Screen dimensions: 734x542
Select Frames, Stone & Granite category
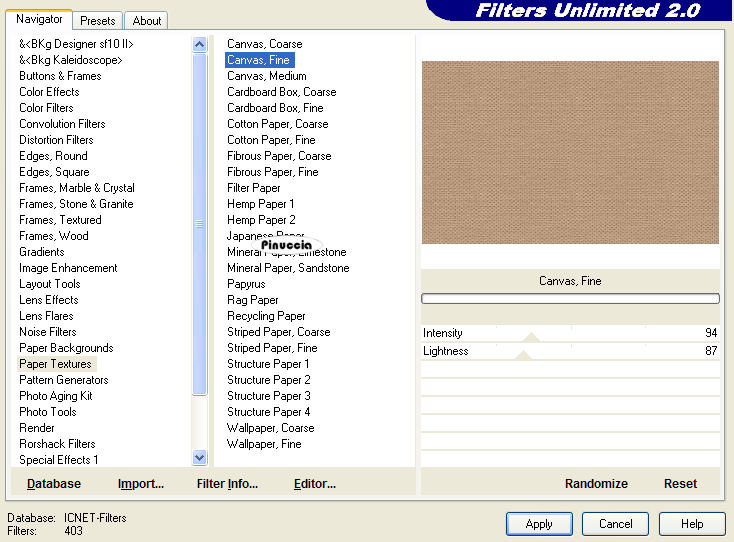pos(76,204)
